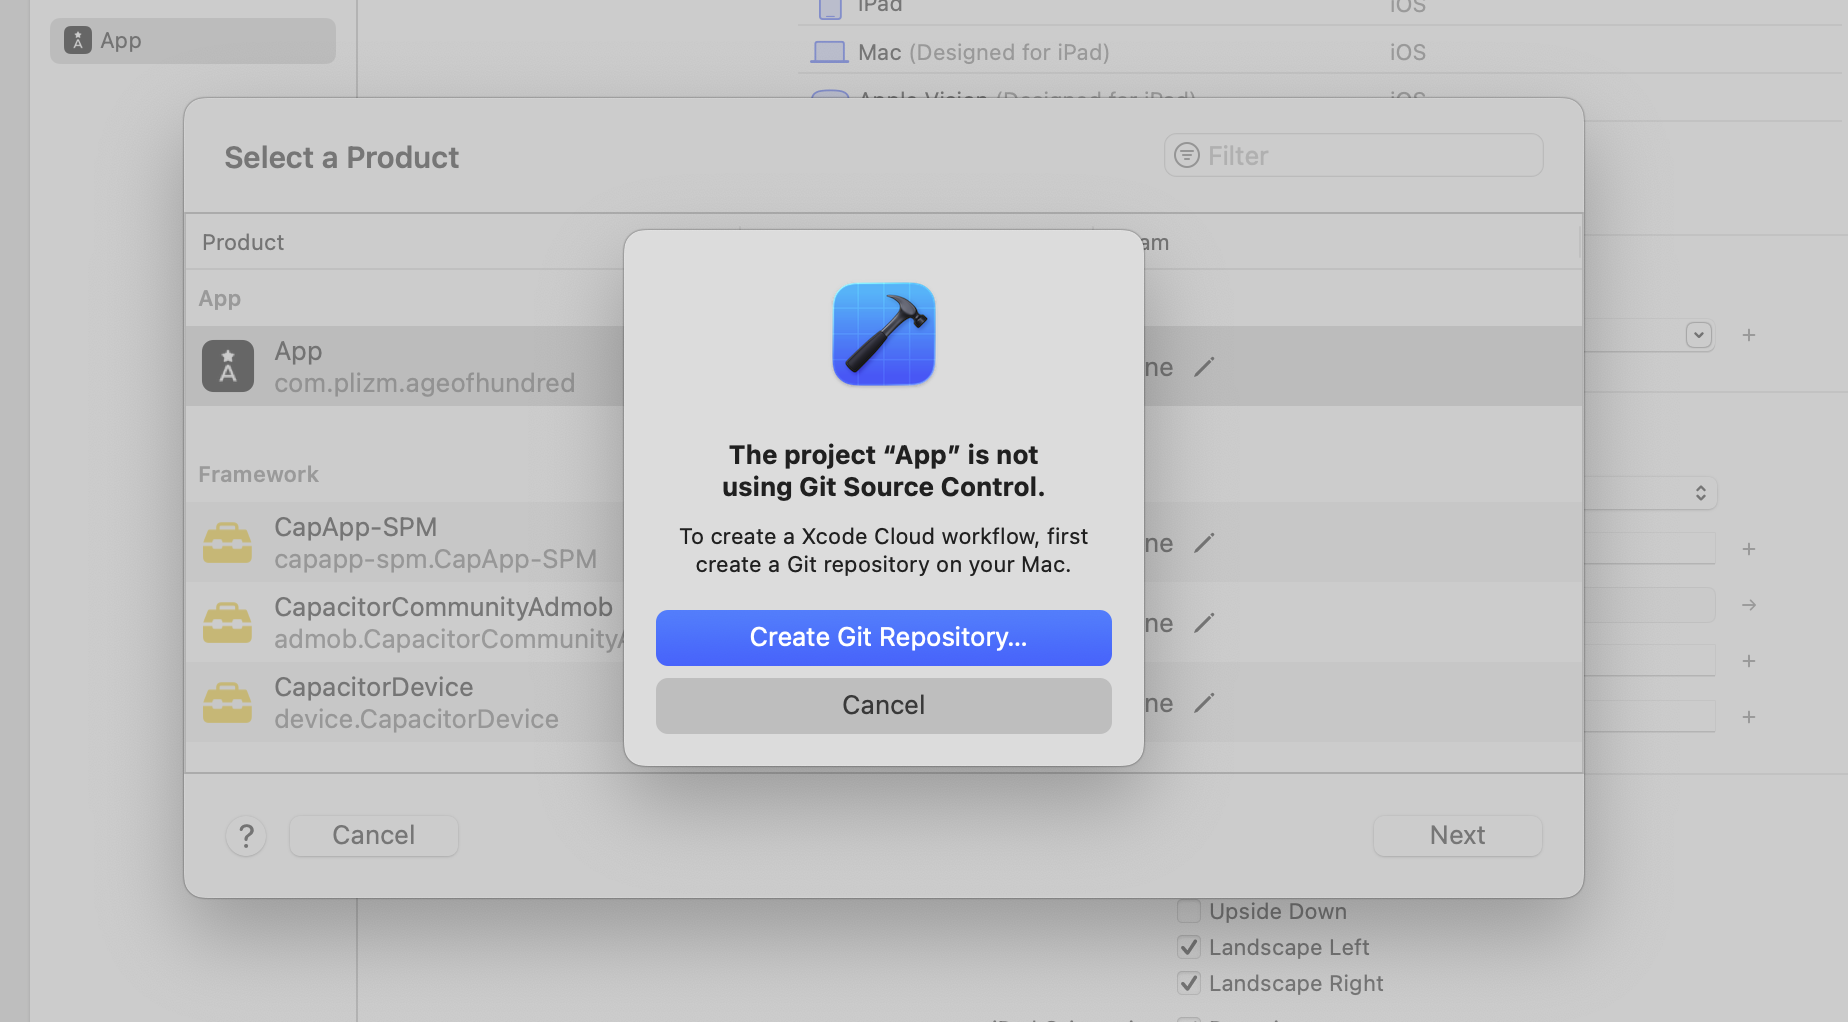Cancel the Git source control alert
Image resolution: width=1848 pixels, height=1022 pixels.
[883, 705]
